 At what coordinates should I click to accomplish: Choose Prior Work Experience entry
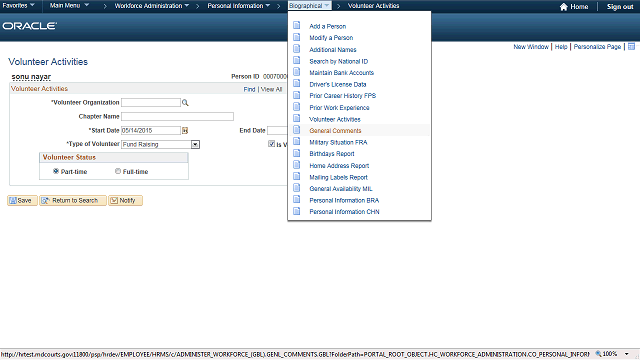click(x=339, y=107)
